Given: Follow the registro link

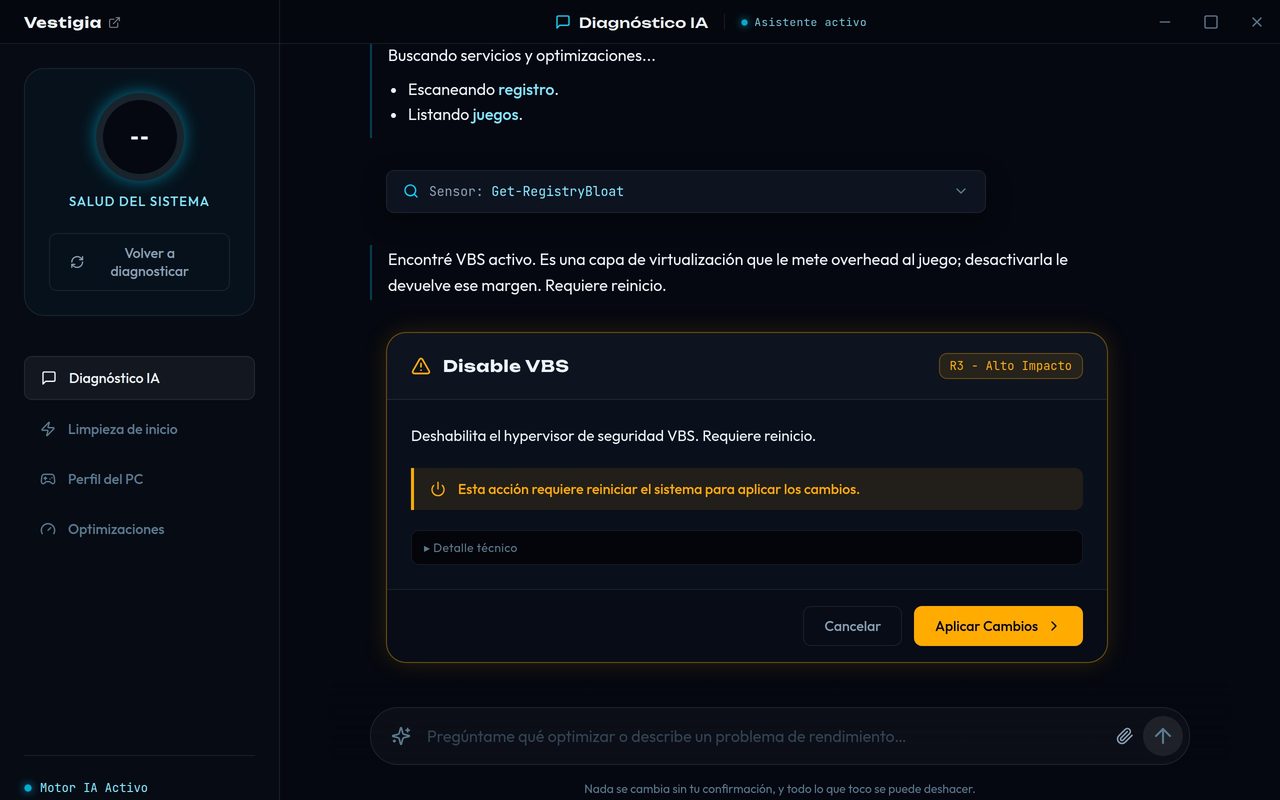Looking at the screenshot, I should 526,89.
